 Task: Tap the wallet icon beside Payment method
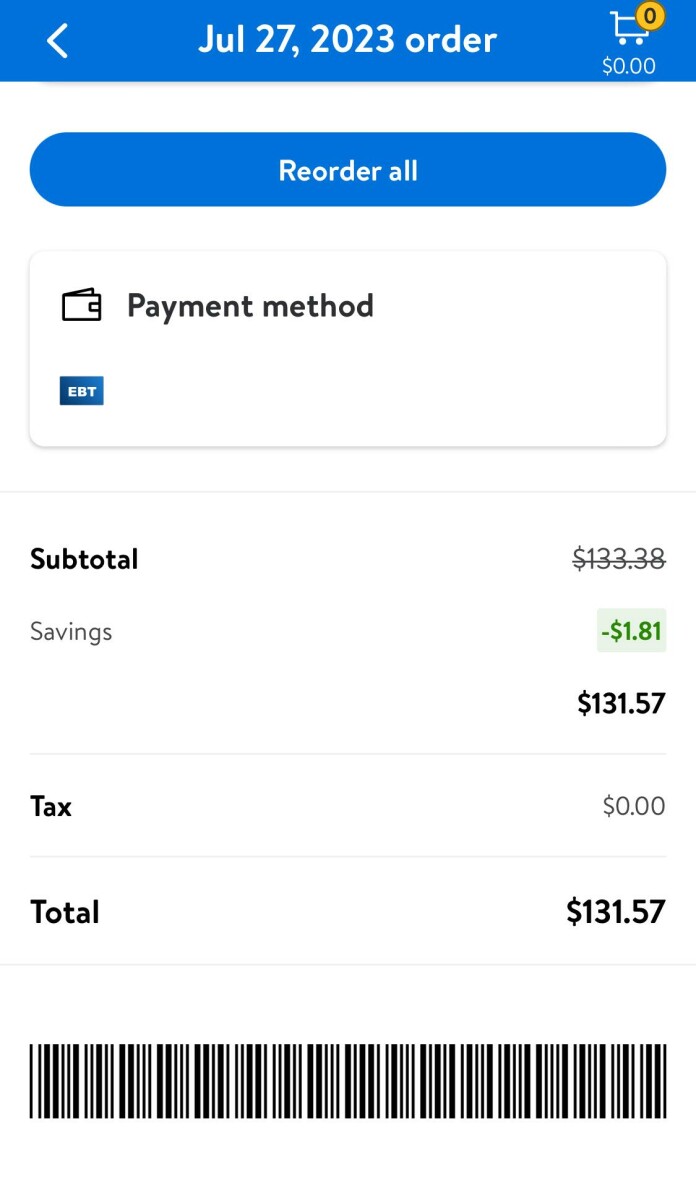click(82, 305)
